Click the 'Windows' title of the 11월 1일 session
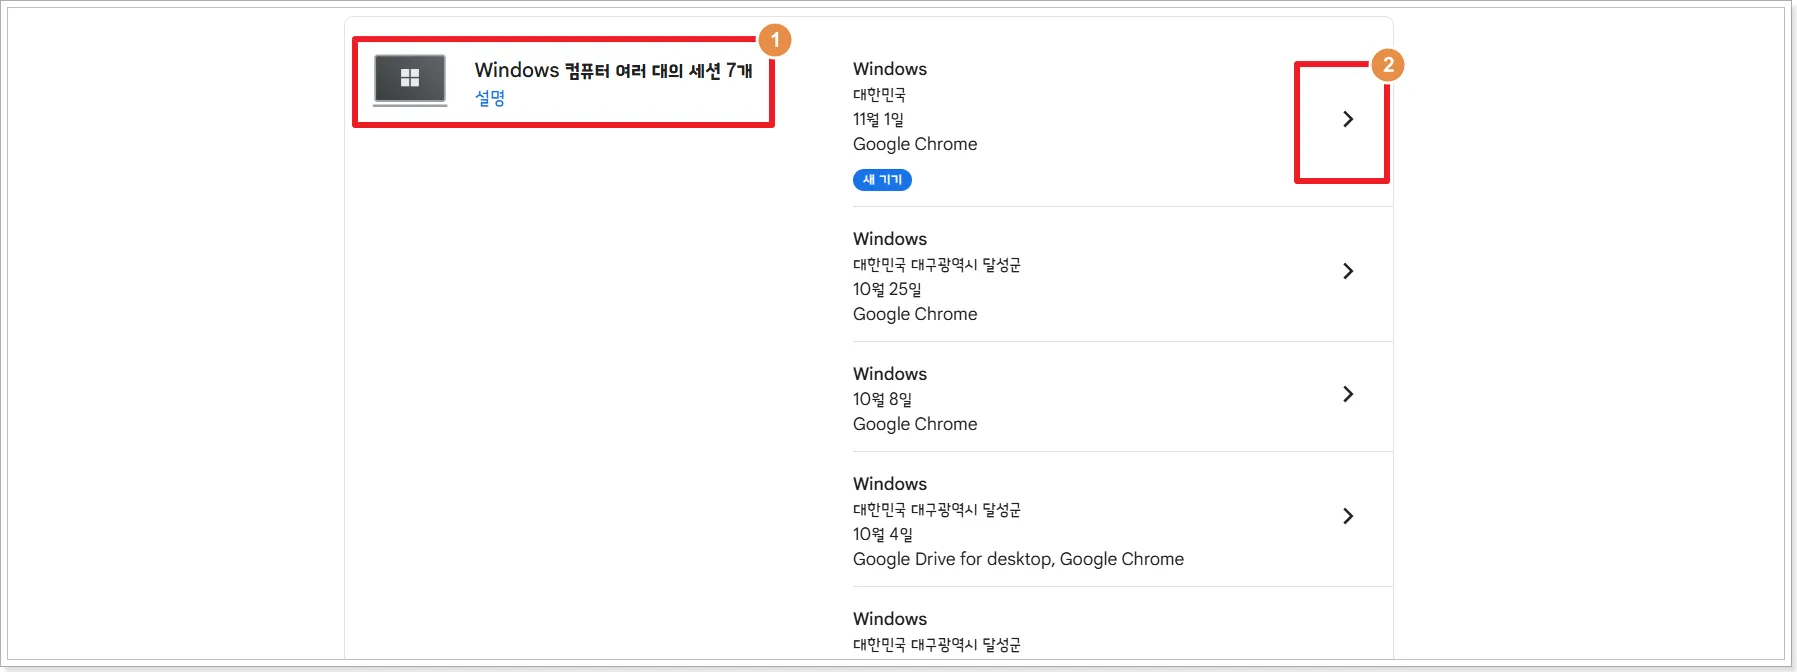This screenshot has width=1797, height=672. [890, 69]
